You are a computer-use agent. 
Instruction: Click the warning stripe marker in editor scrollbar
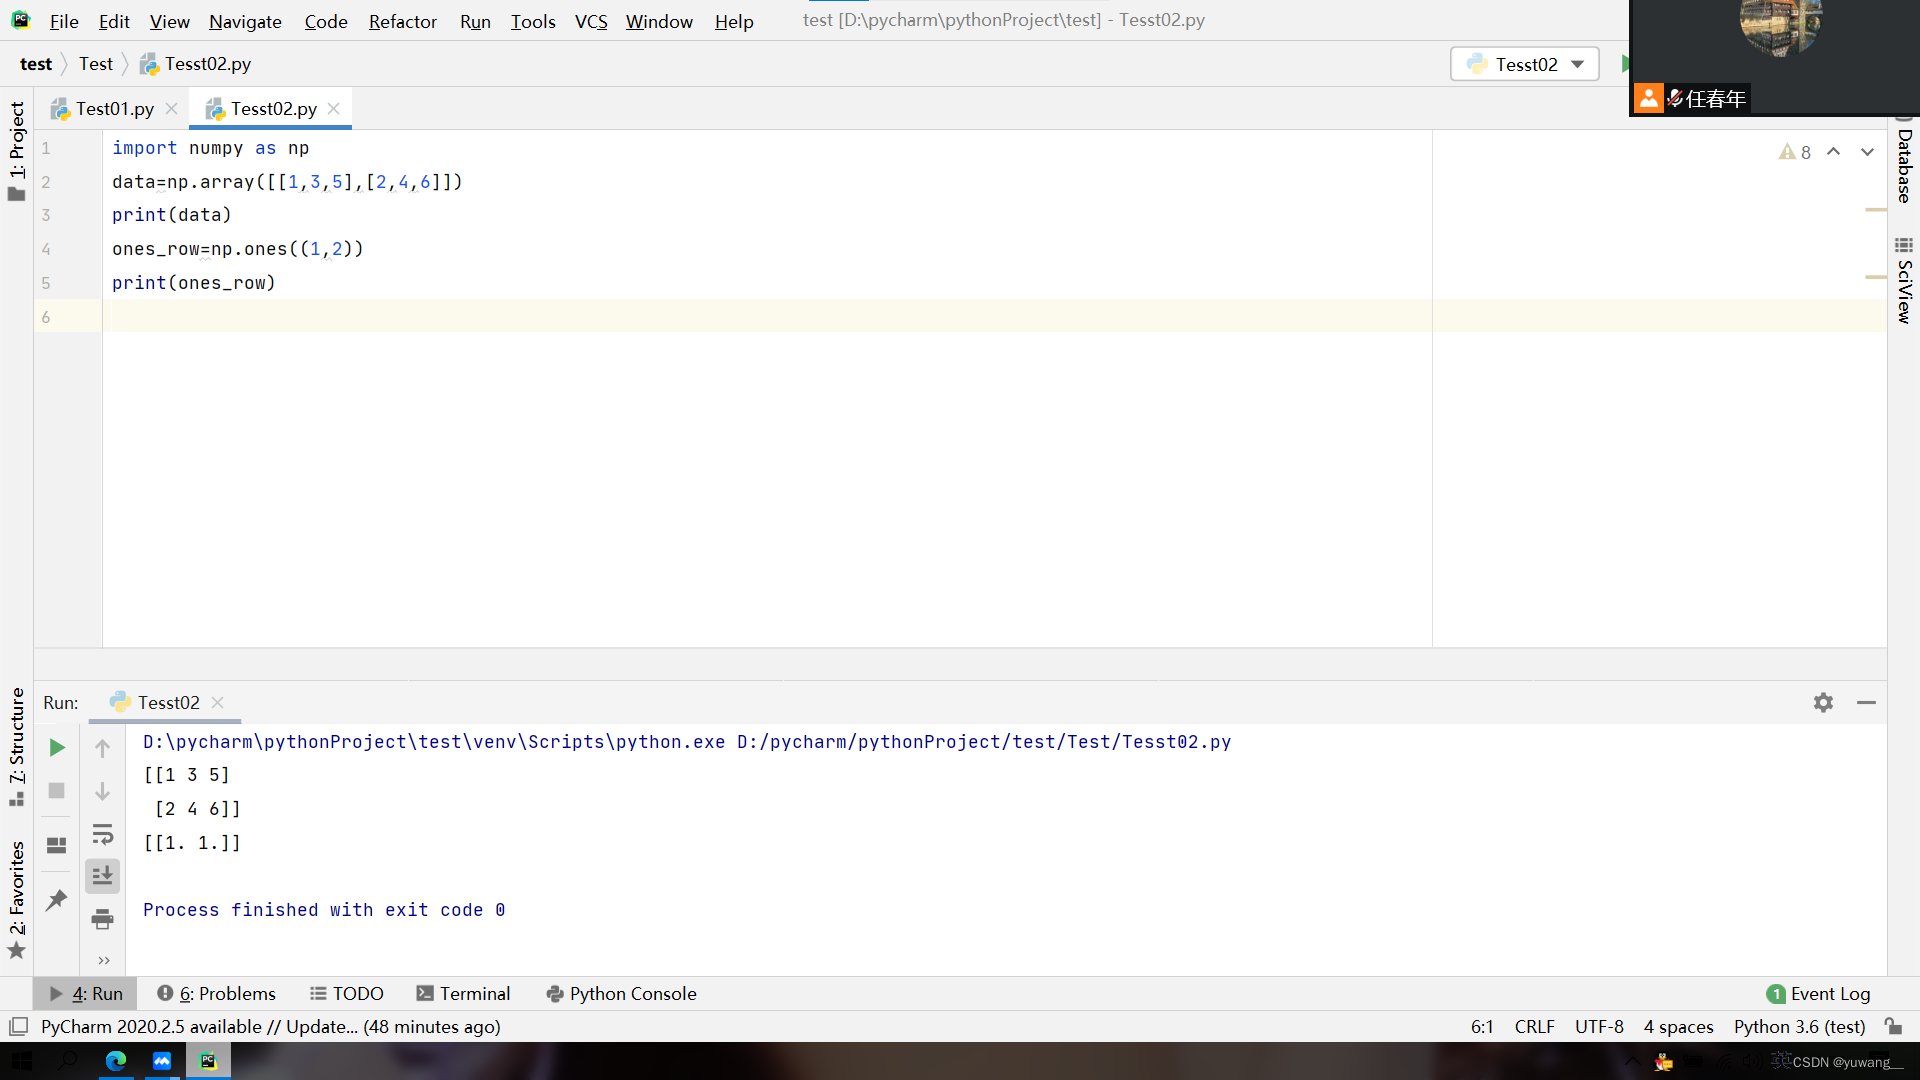[x=1875, y=210]
